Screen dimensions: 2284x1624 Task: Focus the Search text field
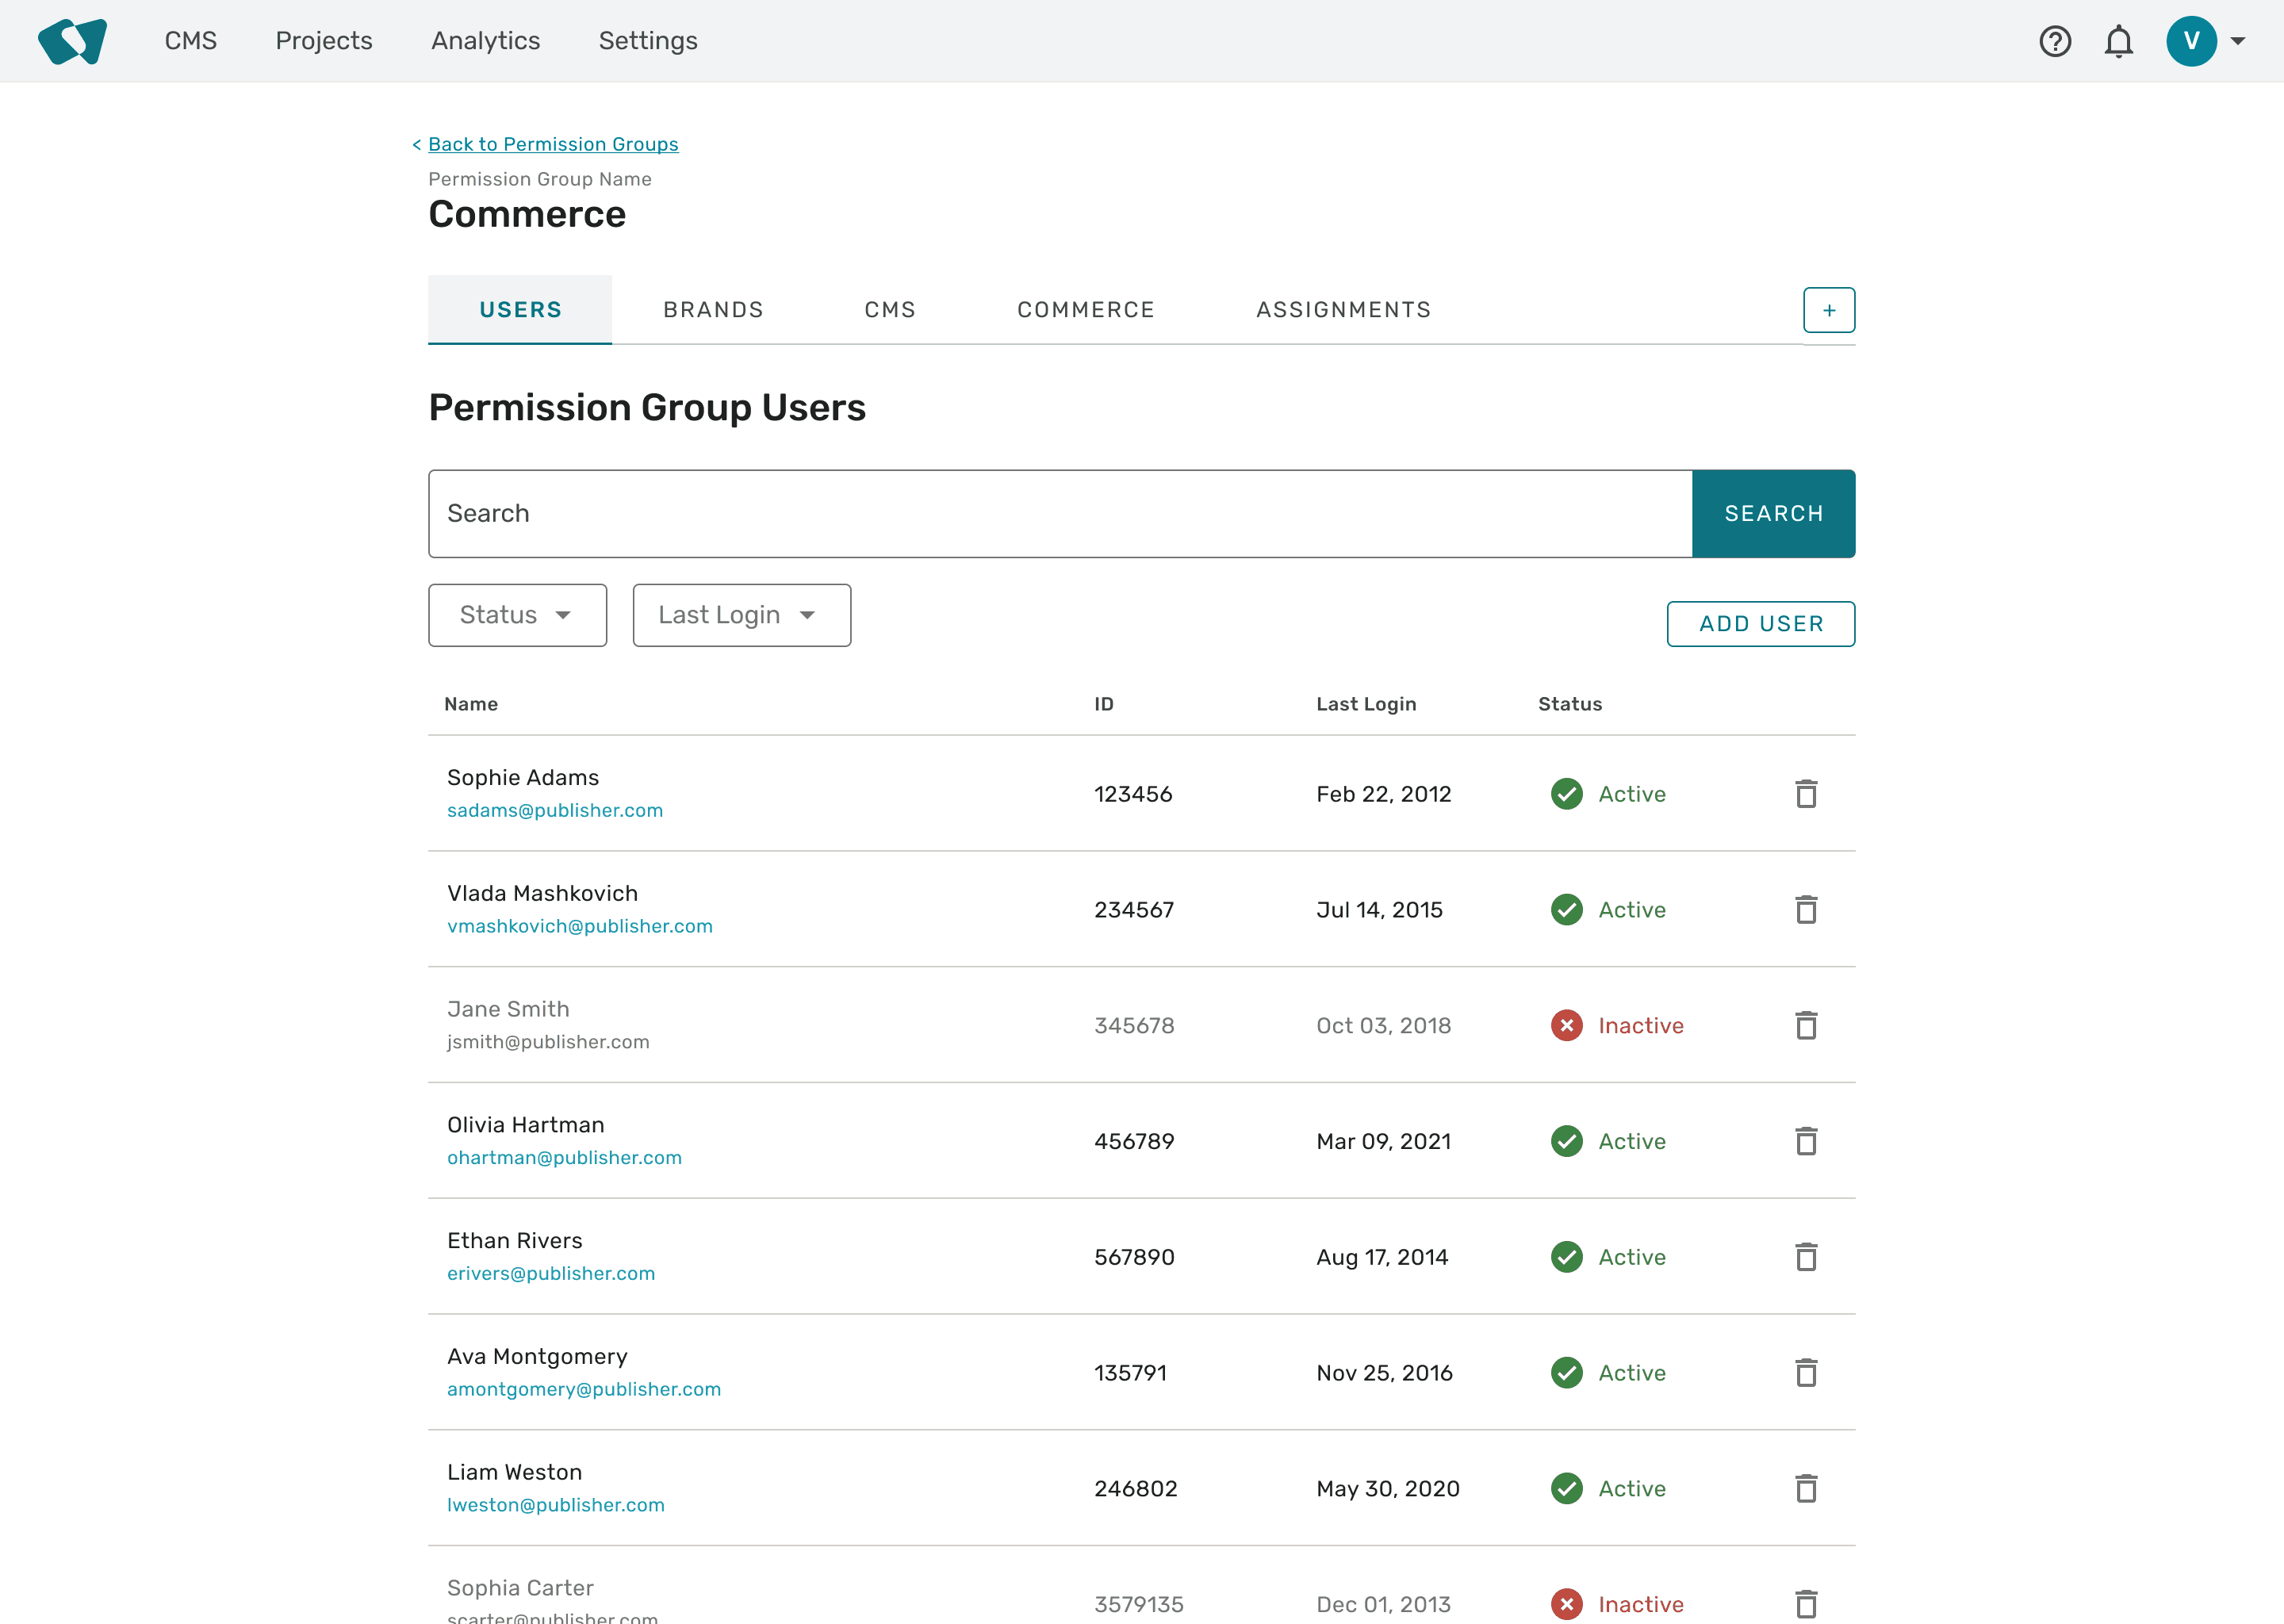coord(1060,513)
